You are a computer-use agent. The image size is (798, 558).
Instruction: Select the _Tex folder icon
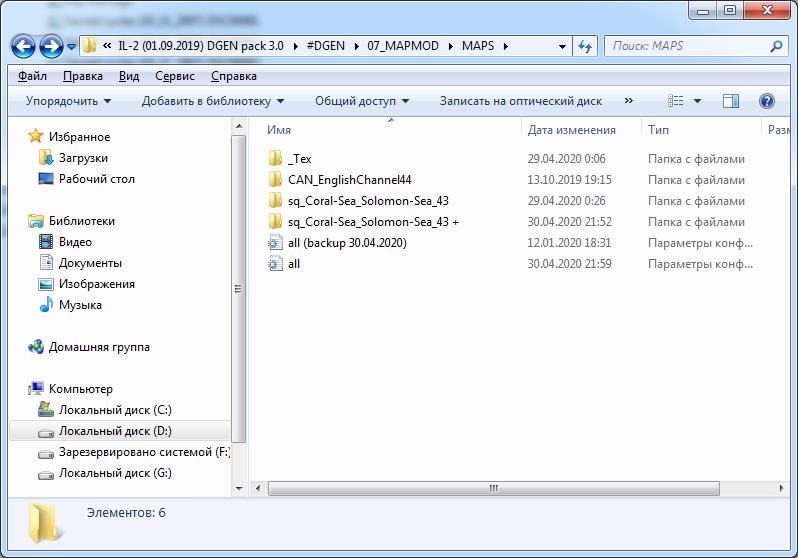point(275,158)
